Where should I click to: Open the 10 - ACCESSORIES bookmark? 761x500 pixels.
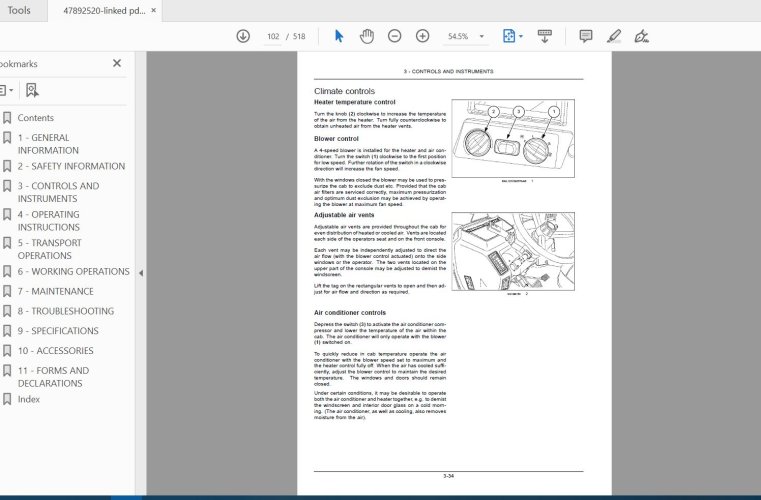pos(55,350)
